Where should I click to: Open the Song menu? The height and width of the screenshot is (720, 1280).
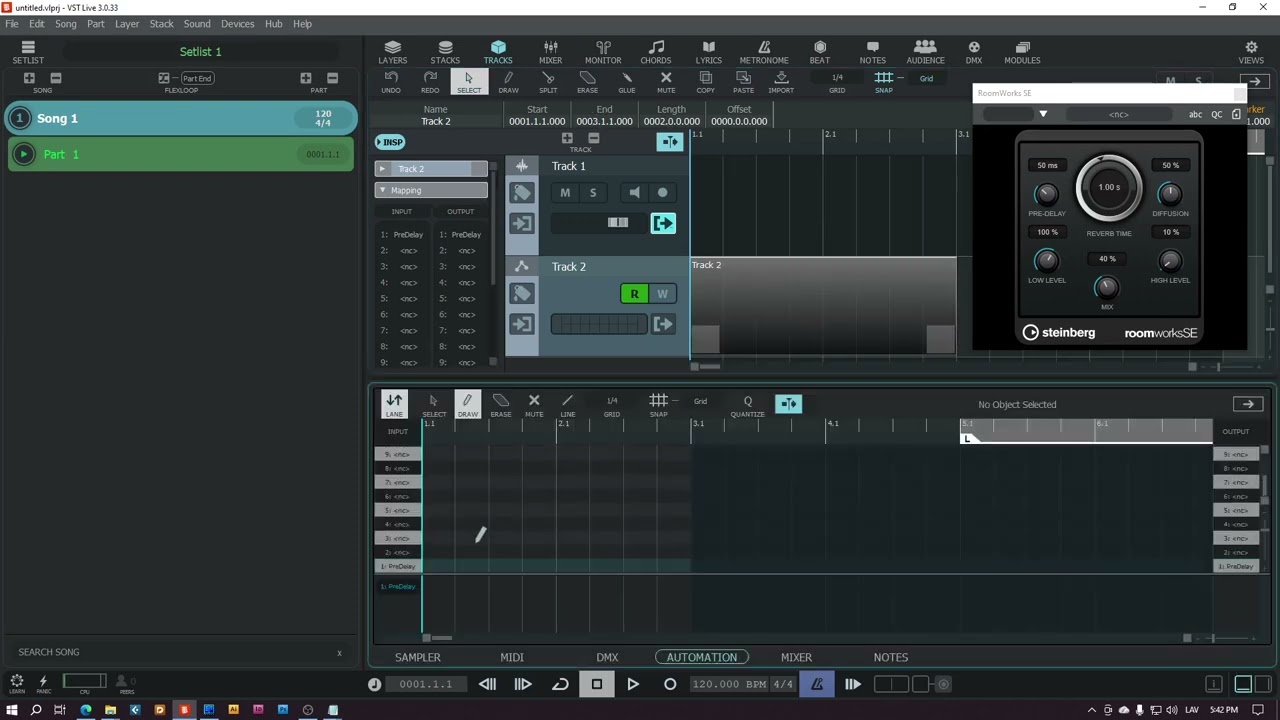pos(65,24)
